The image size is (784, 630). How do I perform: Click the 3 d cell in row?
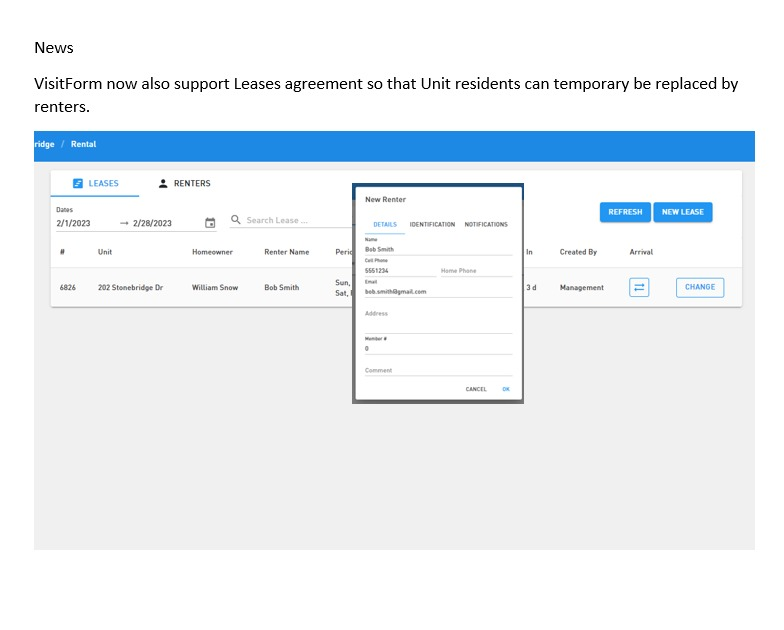[x=531, y=288]
